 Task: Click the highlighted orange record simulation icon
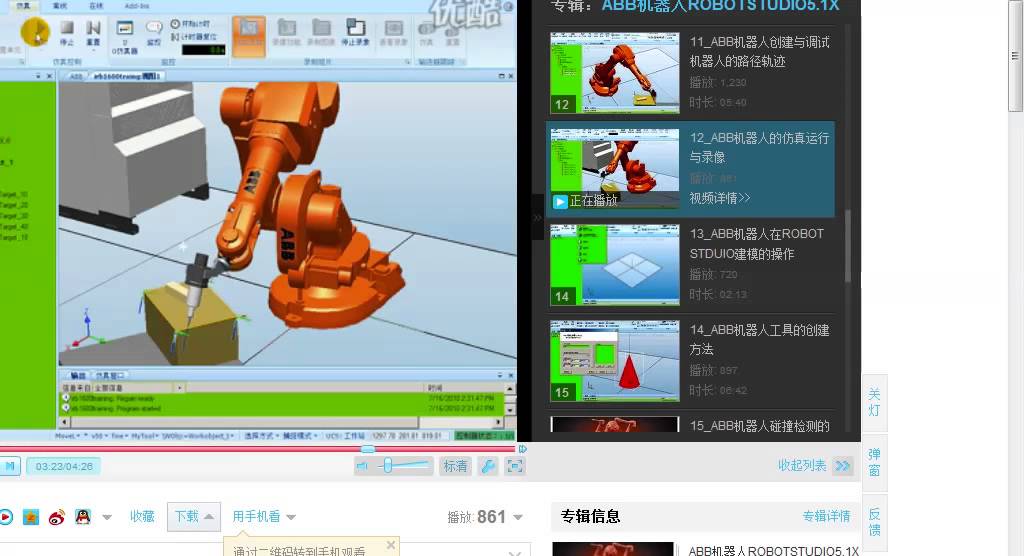[249, 35]
